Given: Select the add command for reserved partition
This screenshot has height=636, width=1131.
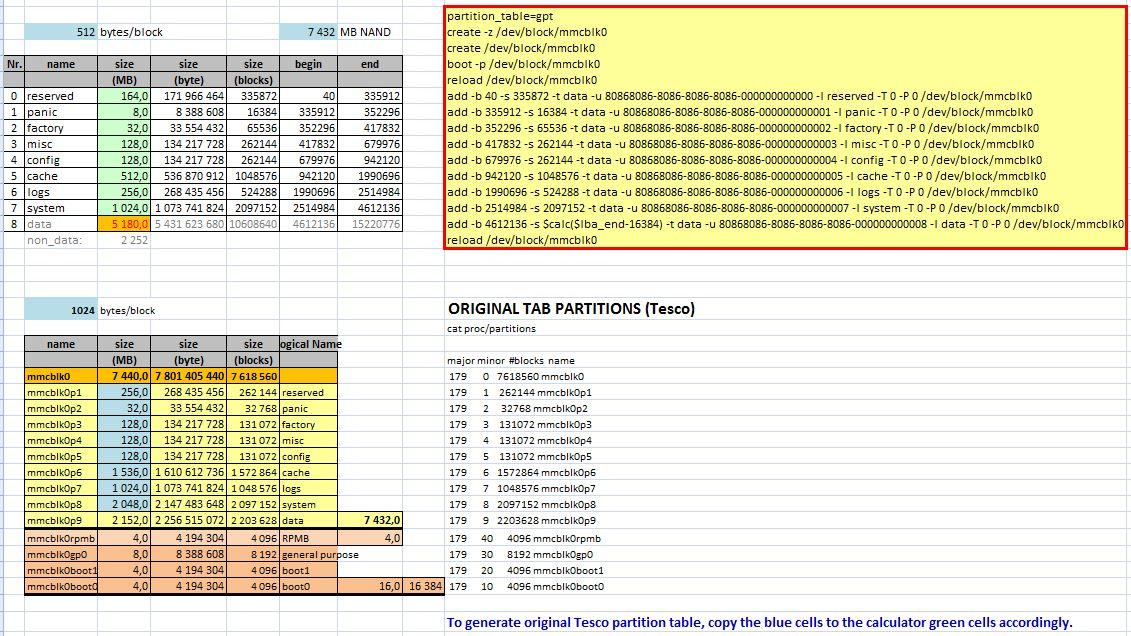Looking at the screenshot, I should click(x=739, y=96).
